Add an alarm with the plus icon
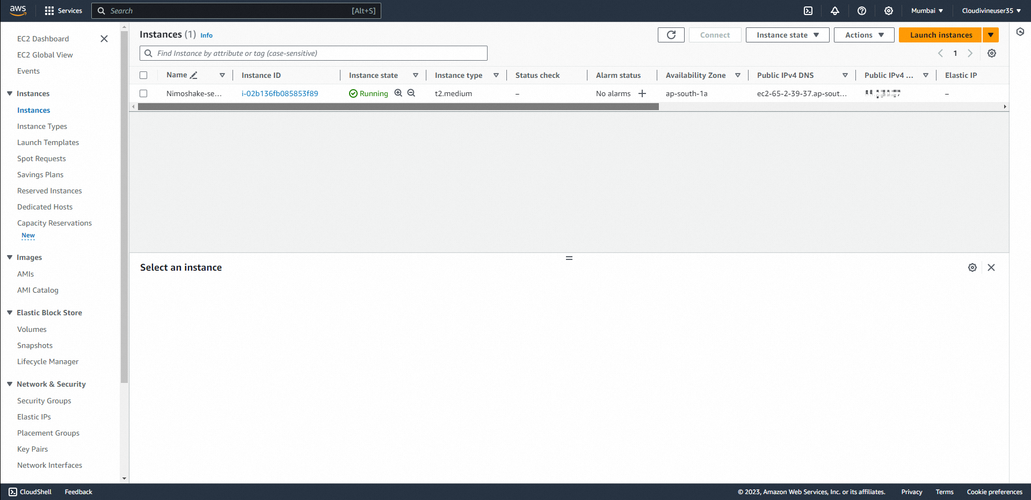The width and height of the screenshot is (1031, 500). coord(642,93)
